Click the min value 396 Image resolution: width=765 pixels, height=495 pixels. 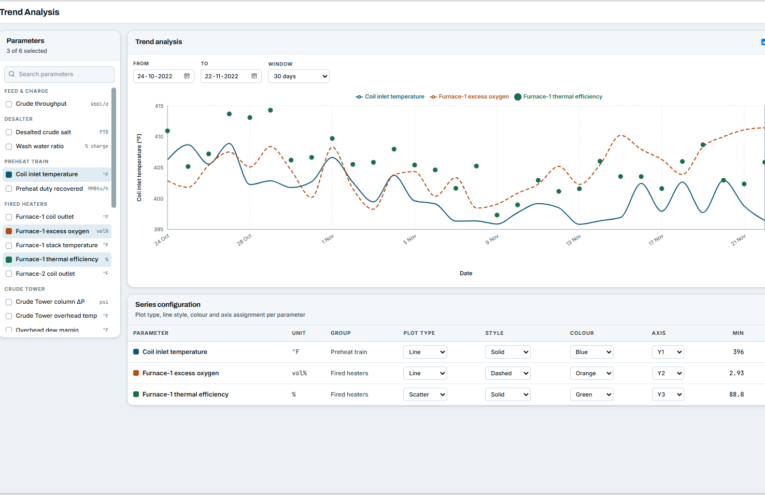click(x=738, y=352)
